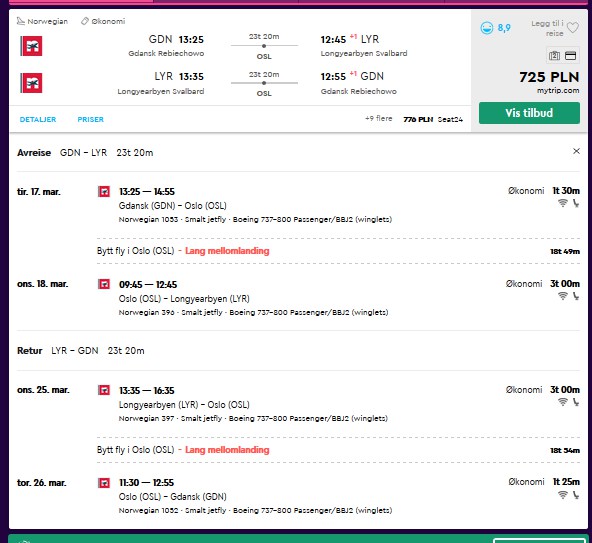Click wifi icon on Longyearbyen–Oslo leg
This screenshot has width=592, height=543.
[x=563, y=402]
